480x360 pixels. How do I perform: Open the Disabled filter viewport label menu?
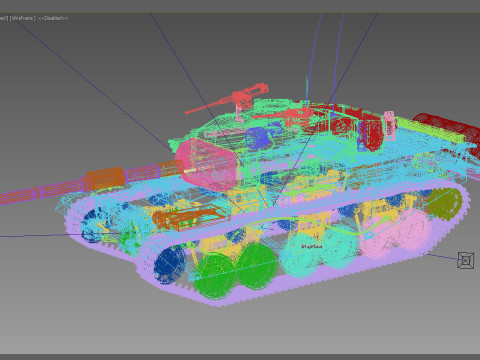(x=53, y=18)
